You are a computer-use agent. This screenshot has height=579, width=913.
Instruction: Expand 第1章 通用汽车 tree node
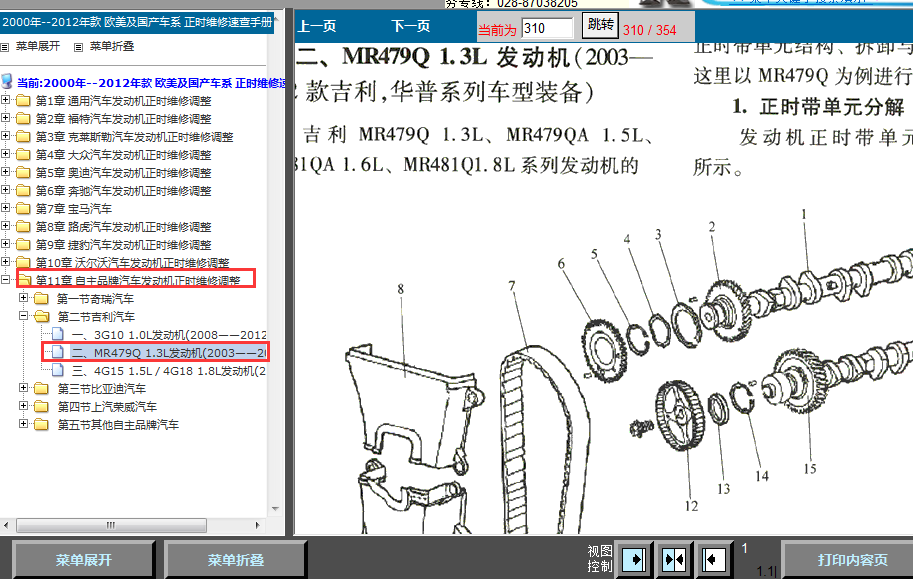(x=5, y=100)
